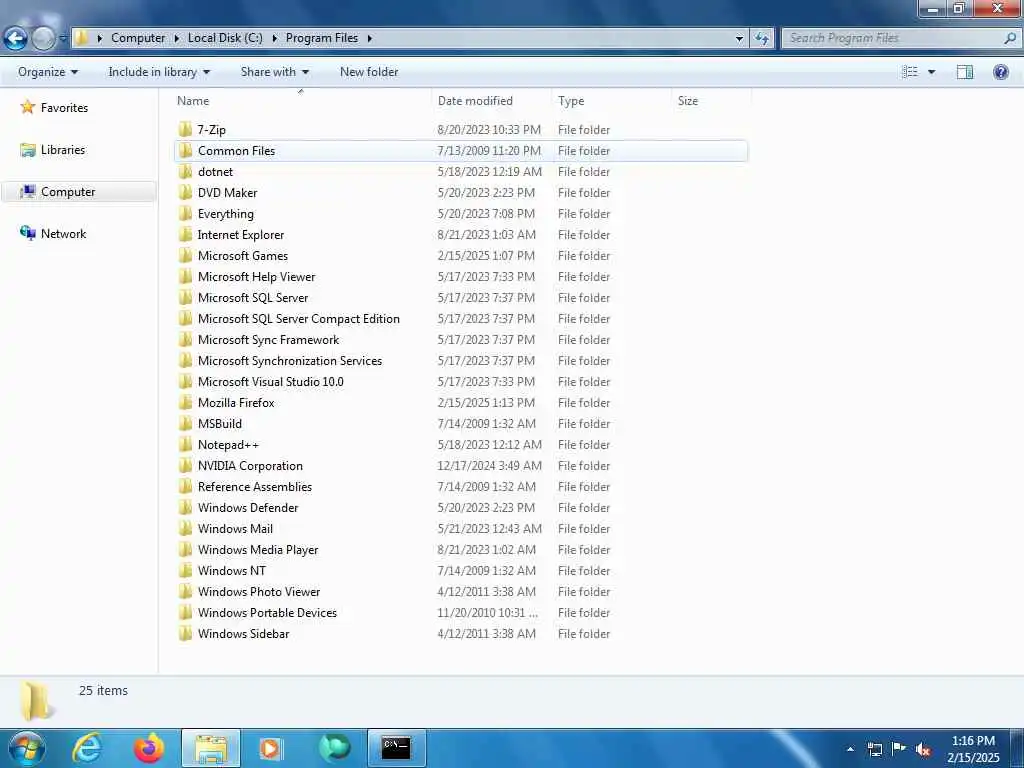This screenshot has height=768, width=1024.
Task: Select the Common Files folder icon
Action: (185, 150)
